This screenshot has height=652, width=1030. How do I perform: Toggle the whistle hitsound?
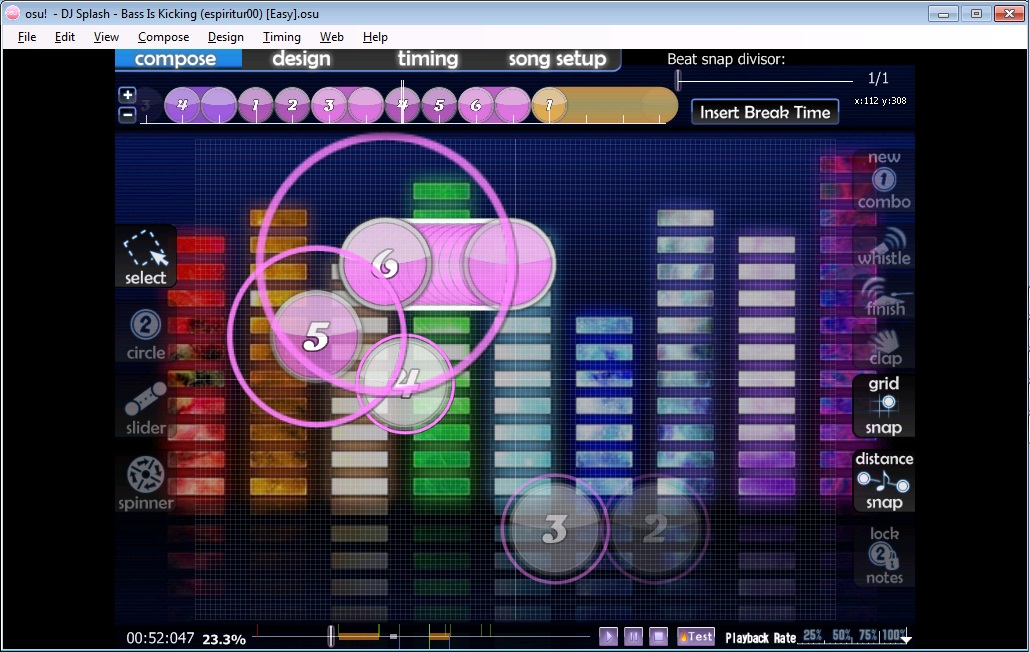tap(884, 248)
